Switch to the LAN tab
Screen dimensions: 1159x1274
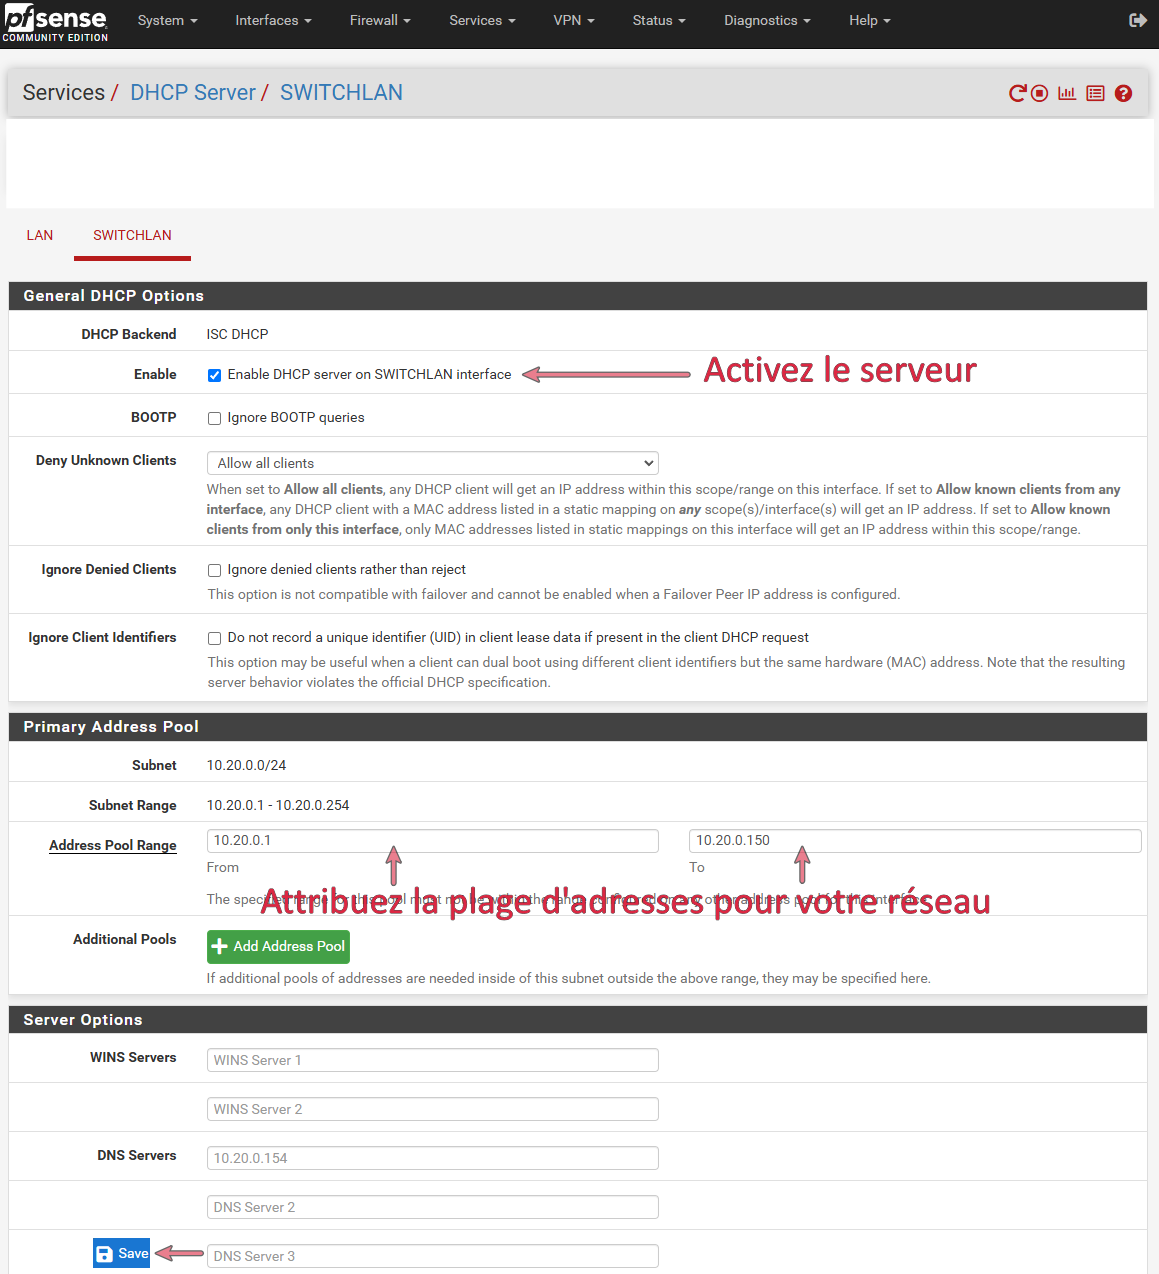click(x=40, y=235)
